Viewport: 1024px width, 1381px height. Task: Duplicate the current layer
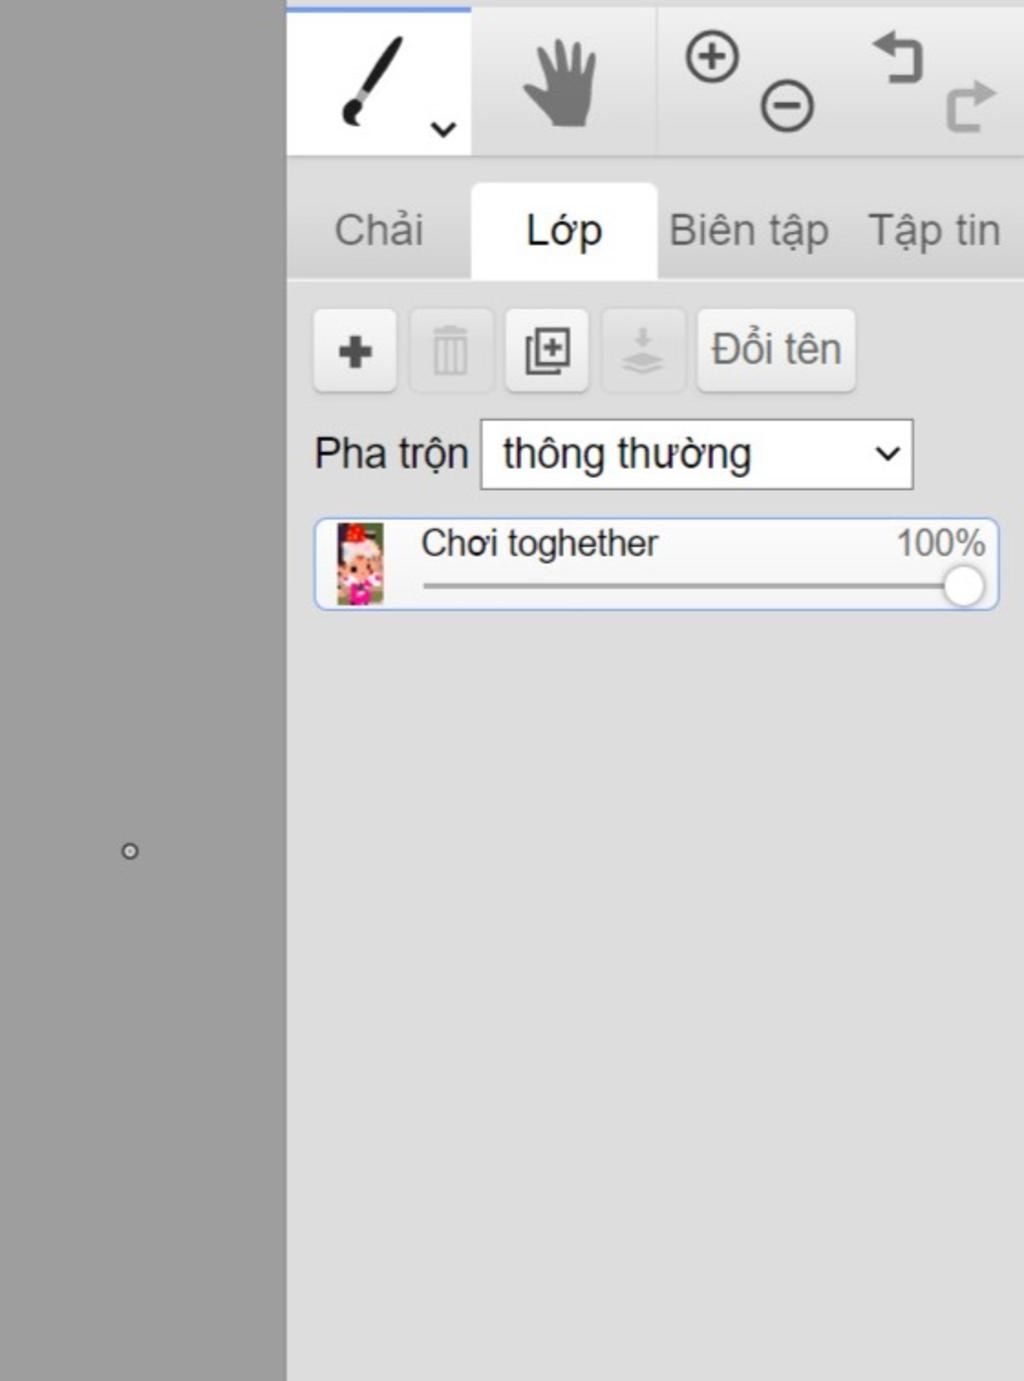pos(547,350)
